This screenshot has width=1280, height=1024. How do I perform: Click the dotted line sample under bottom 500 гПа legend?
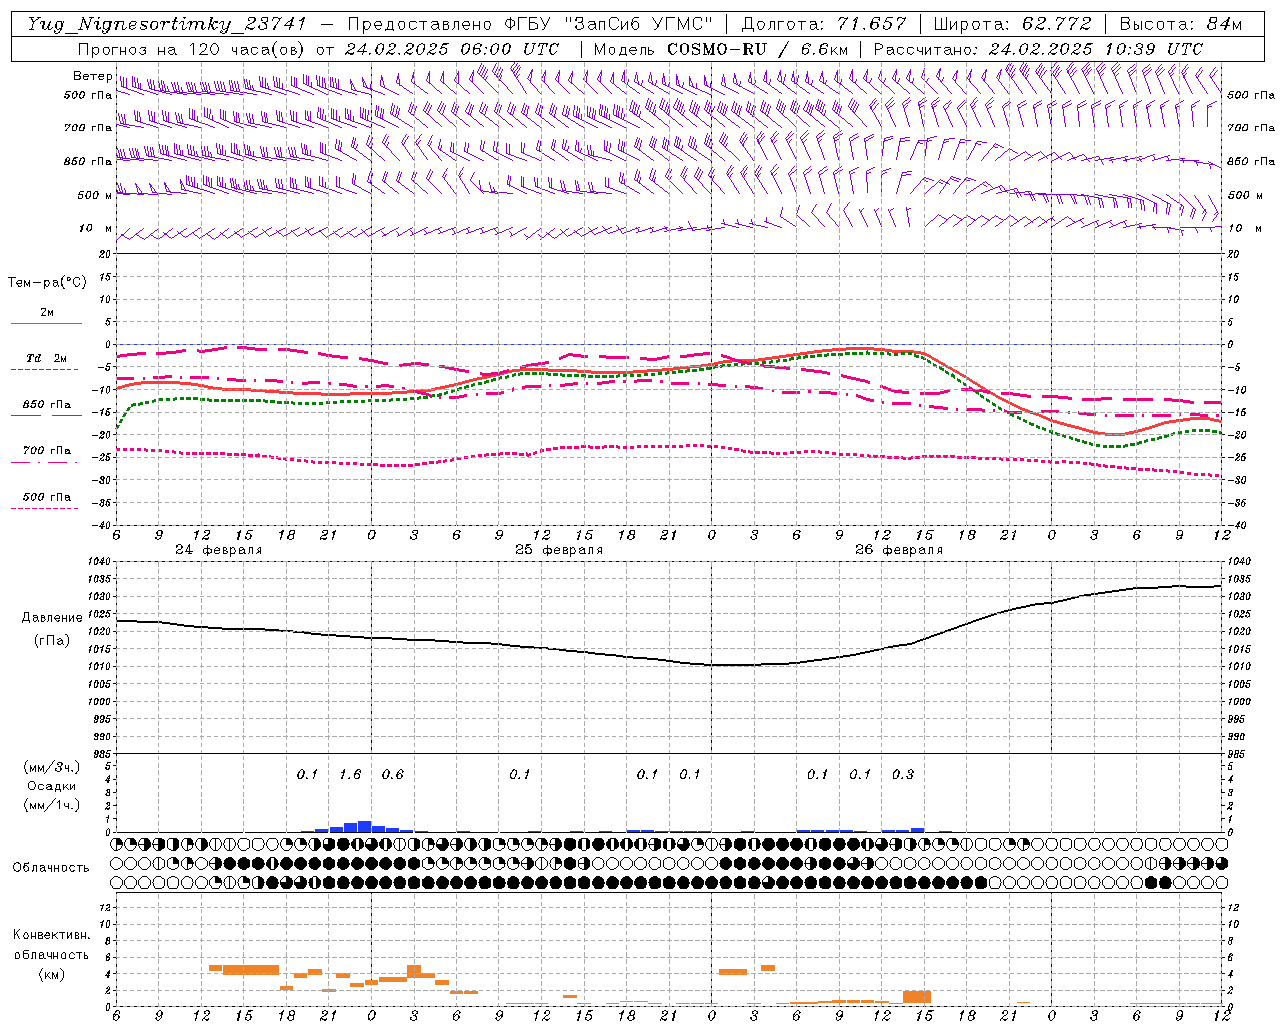[45, 508]
